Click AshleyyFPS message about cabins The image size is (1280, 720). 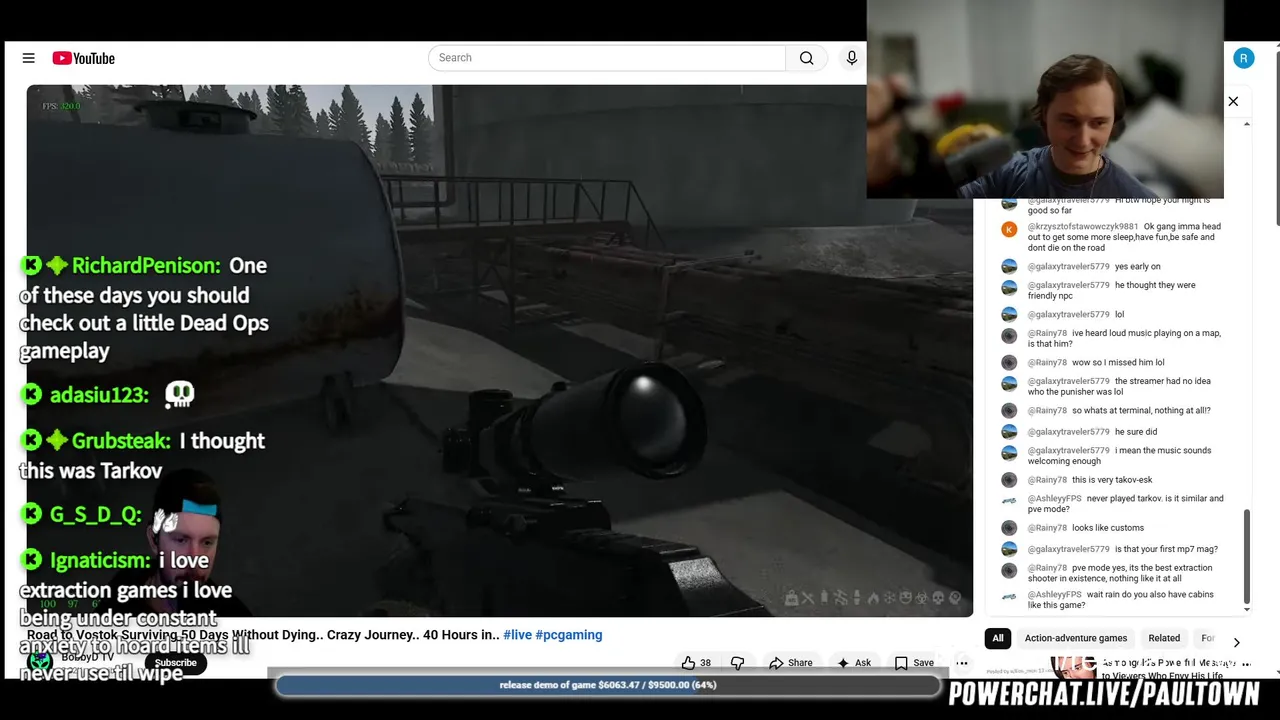pos(1120,600)
